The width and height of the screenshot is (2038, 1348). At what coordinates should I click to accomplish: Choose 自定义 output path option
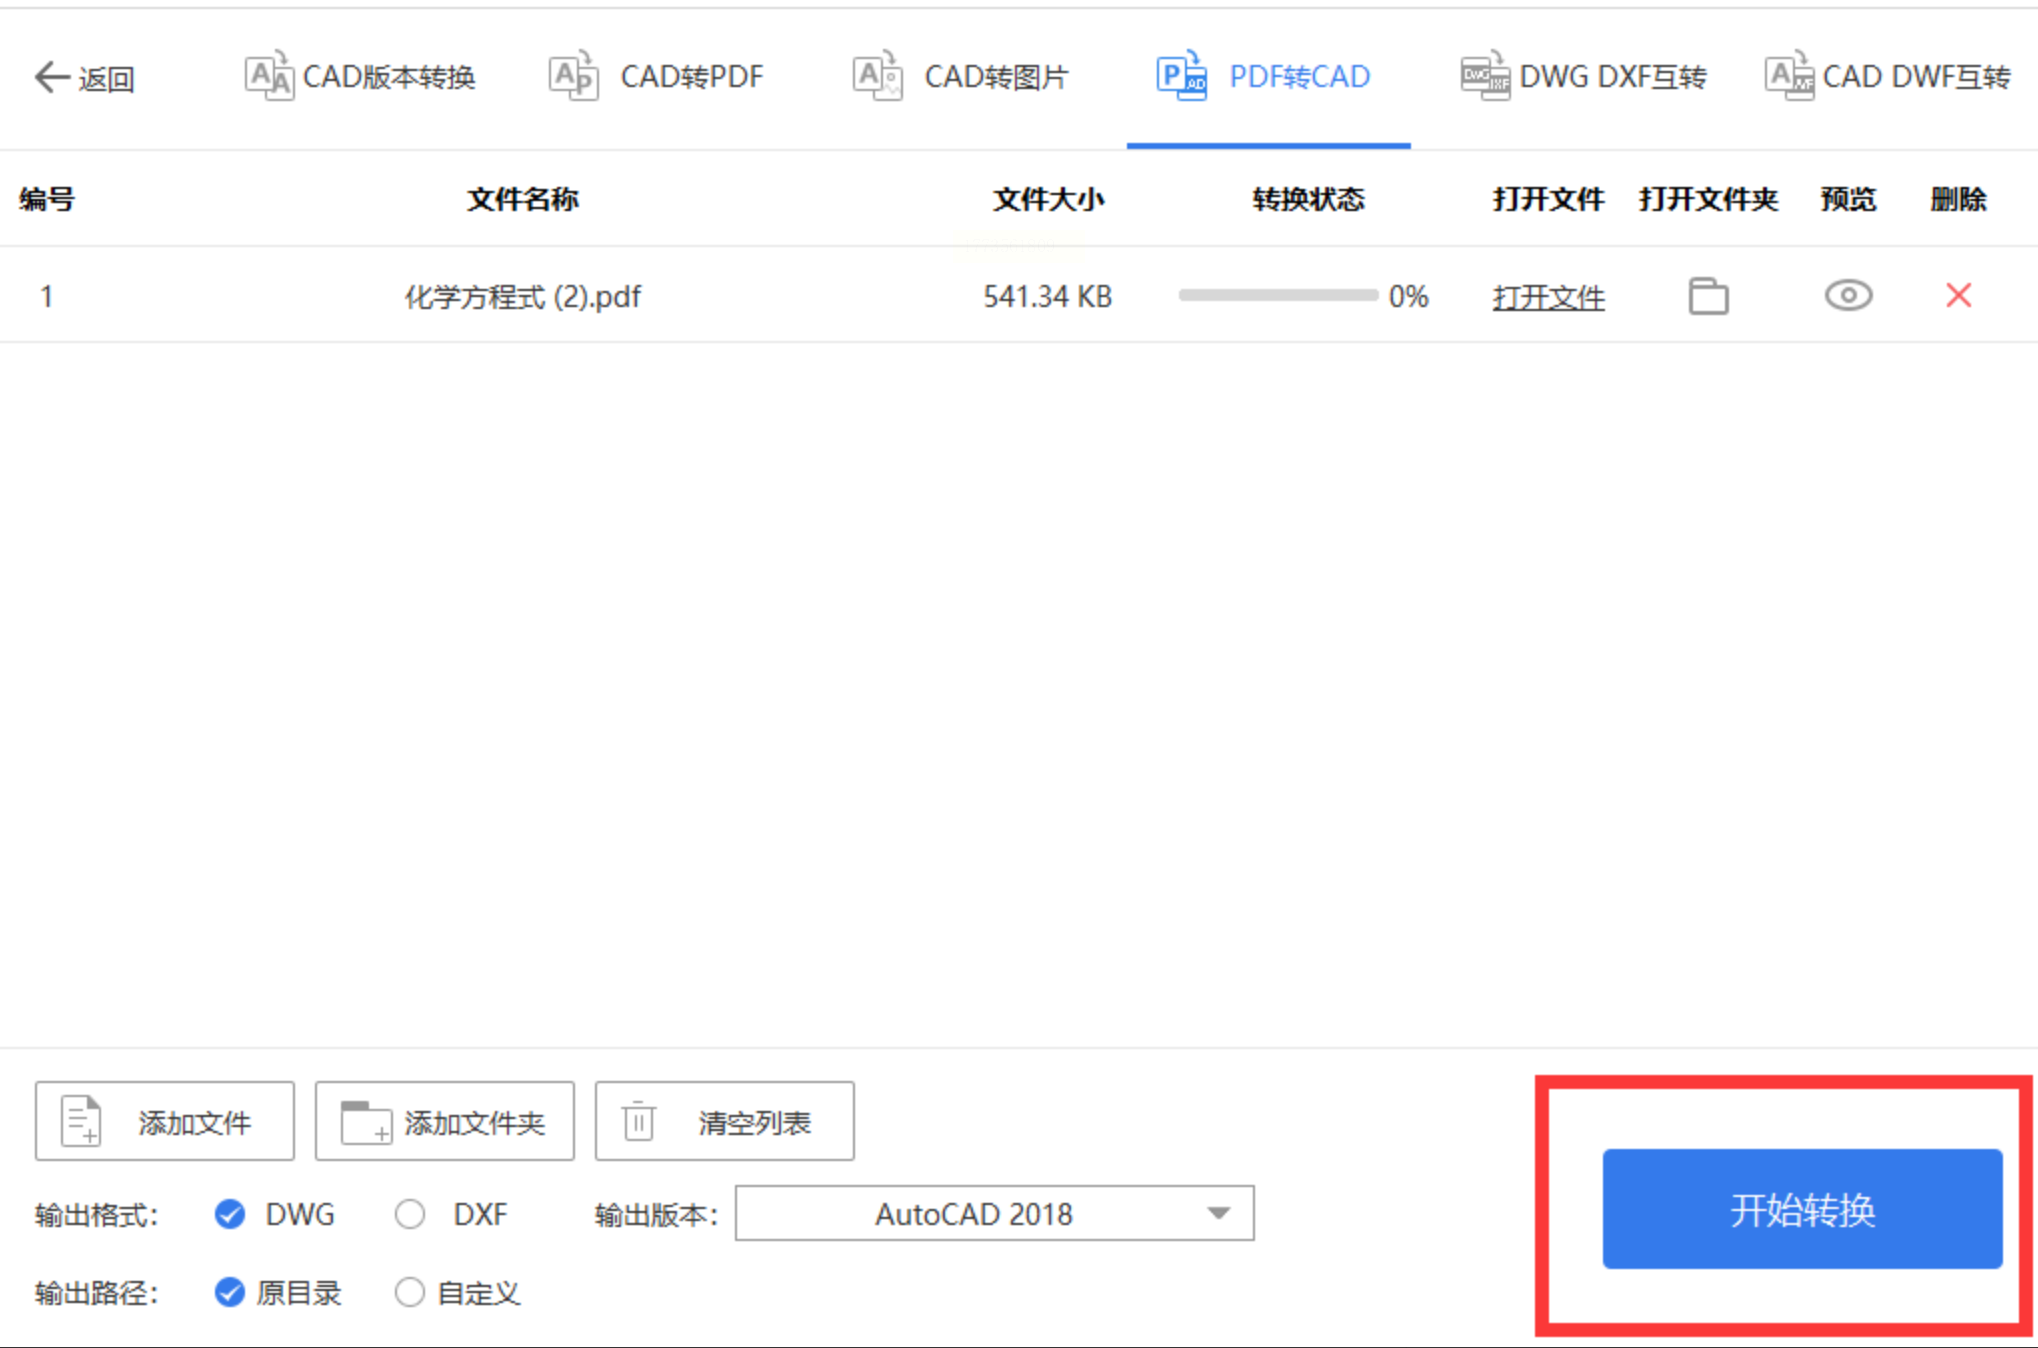(410, 1292)
